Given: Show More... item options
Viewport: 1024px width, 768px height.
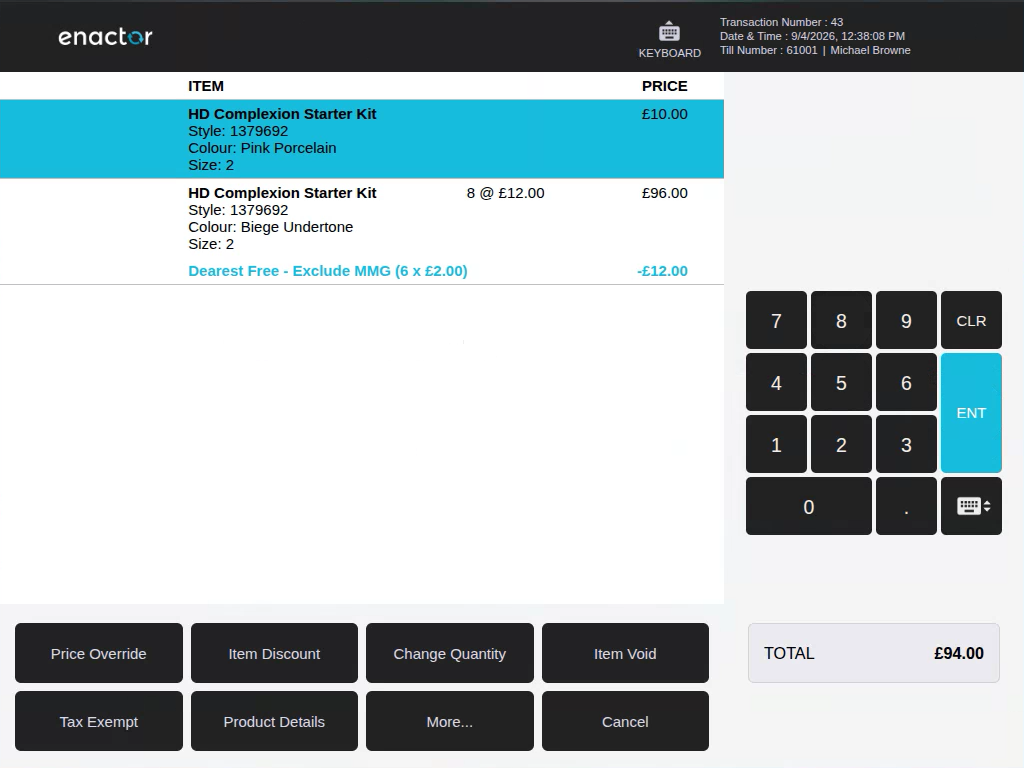Looking at the screenshot, I should point(449,721).
